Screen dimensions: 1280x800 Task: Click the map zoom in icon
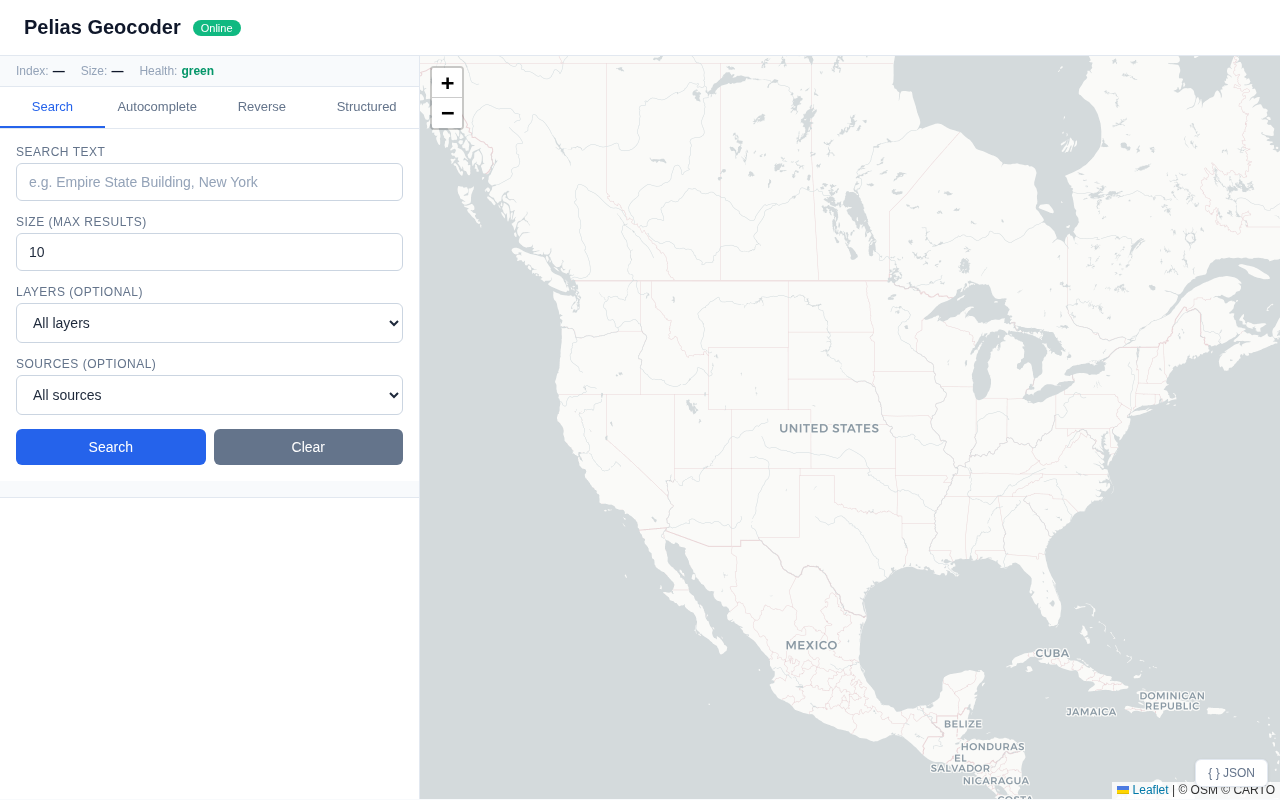coord(447,83)
